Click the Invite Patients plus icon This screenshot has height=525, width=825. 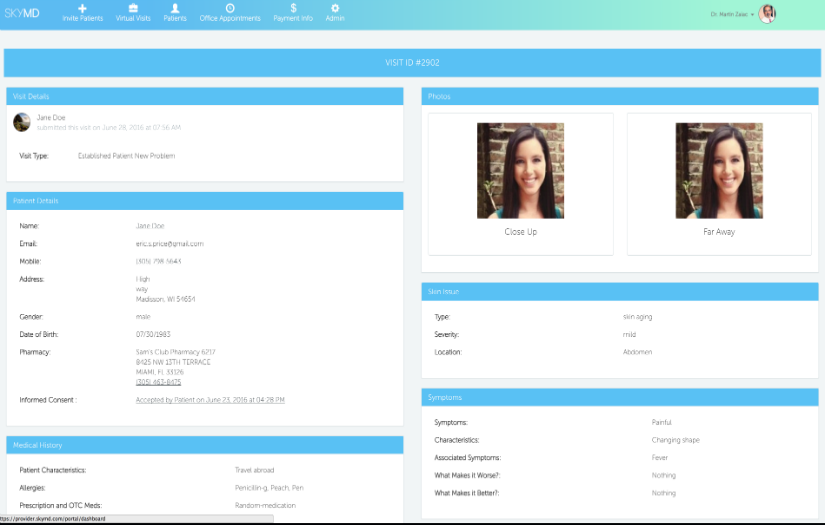(x=82, y=8)
